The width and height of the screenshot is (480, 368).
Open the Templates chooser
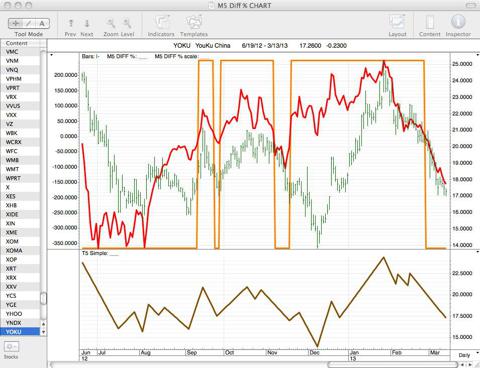[x=194, y=22]
